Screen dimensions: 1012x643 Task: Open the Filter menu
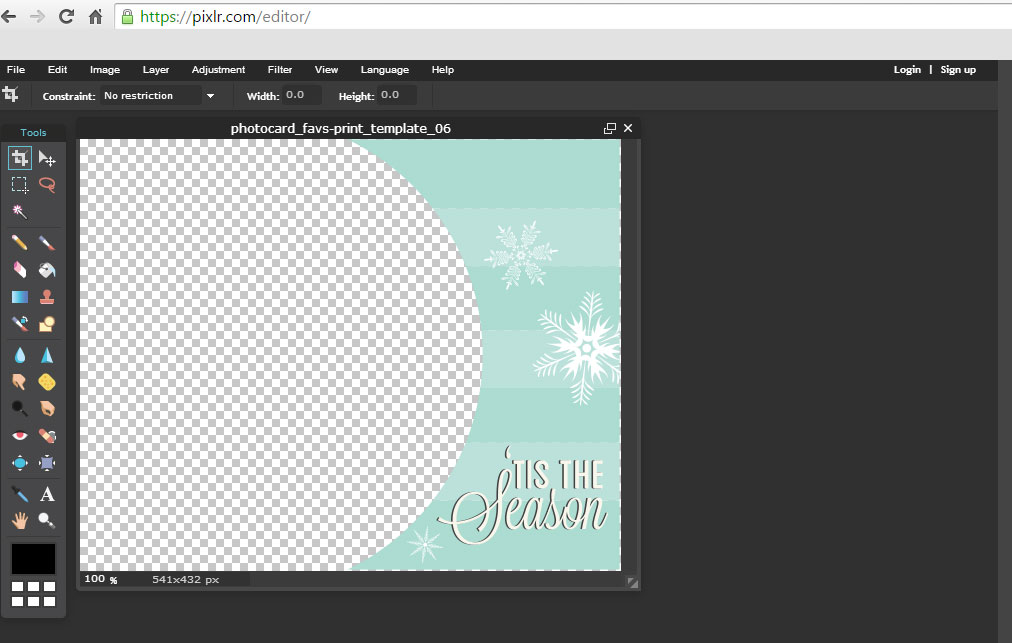pyautogui.click(x=280, y=70)
